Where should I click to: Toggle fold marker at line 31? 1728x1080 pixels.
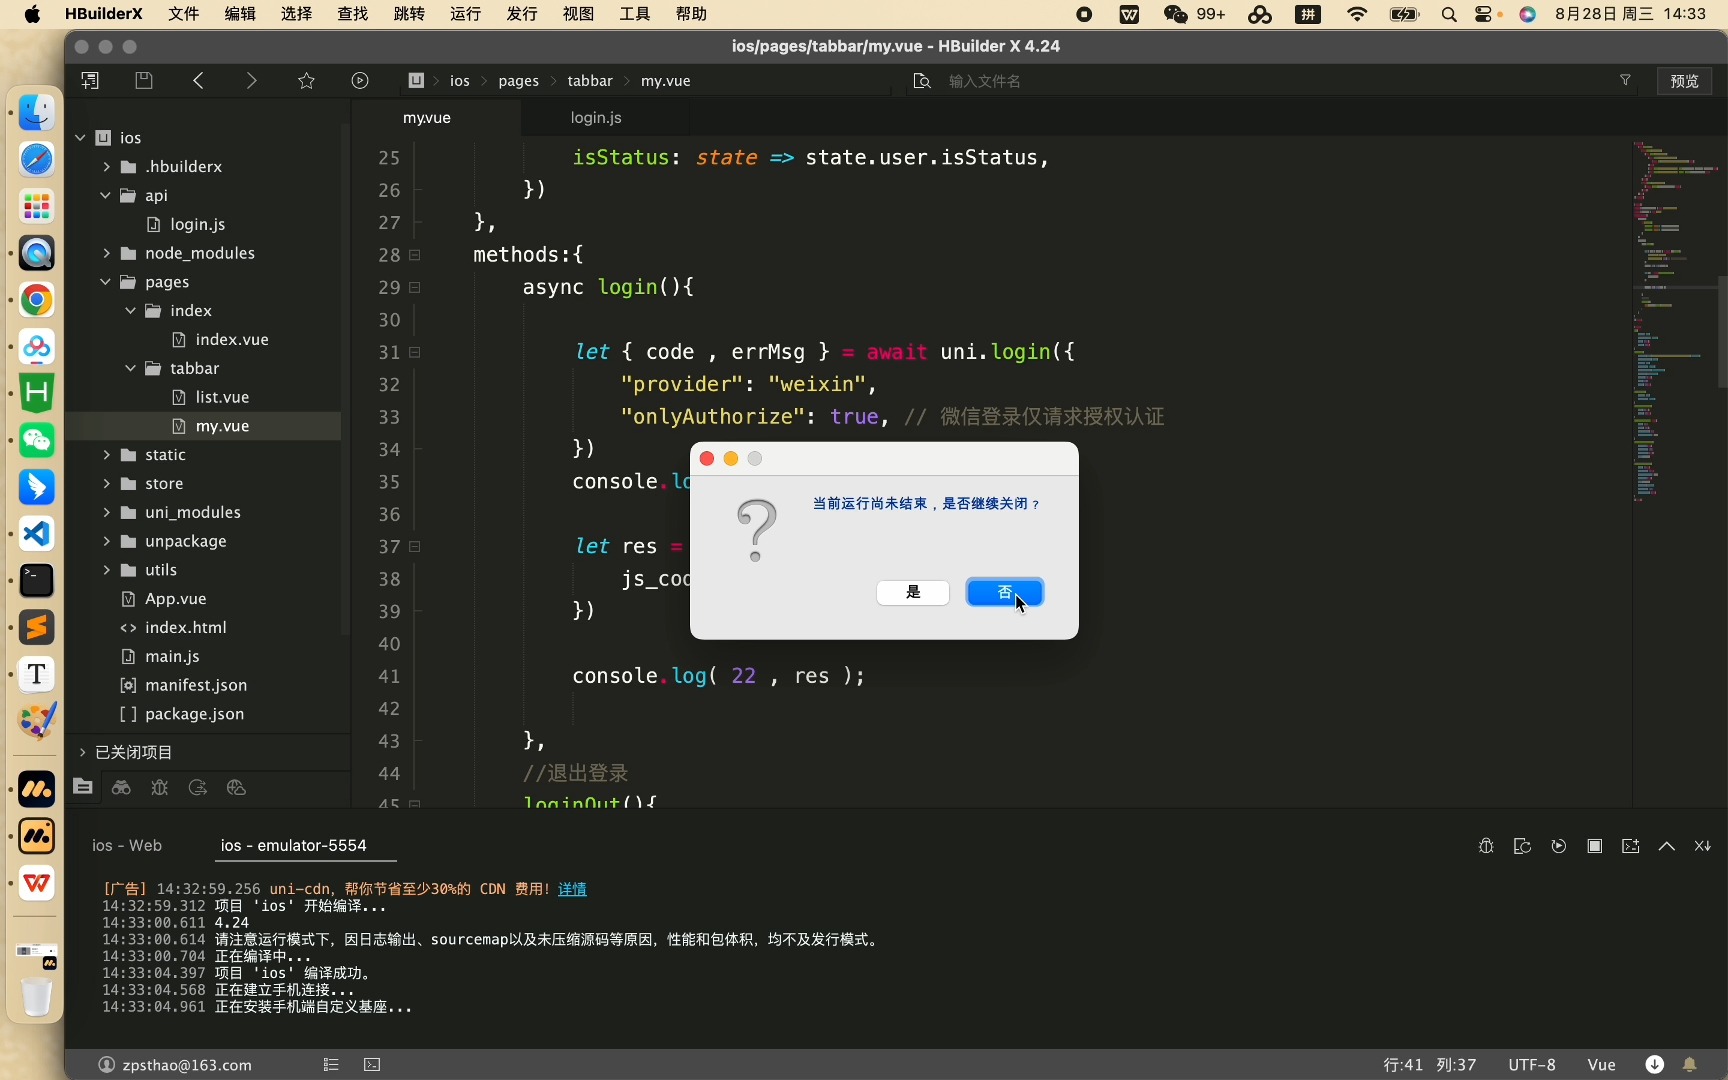coord(414,352)
